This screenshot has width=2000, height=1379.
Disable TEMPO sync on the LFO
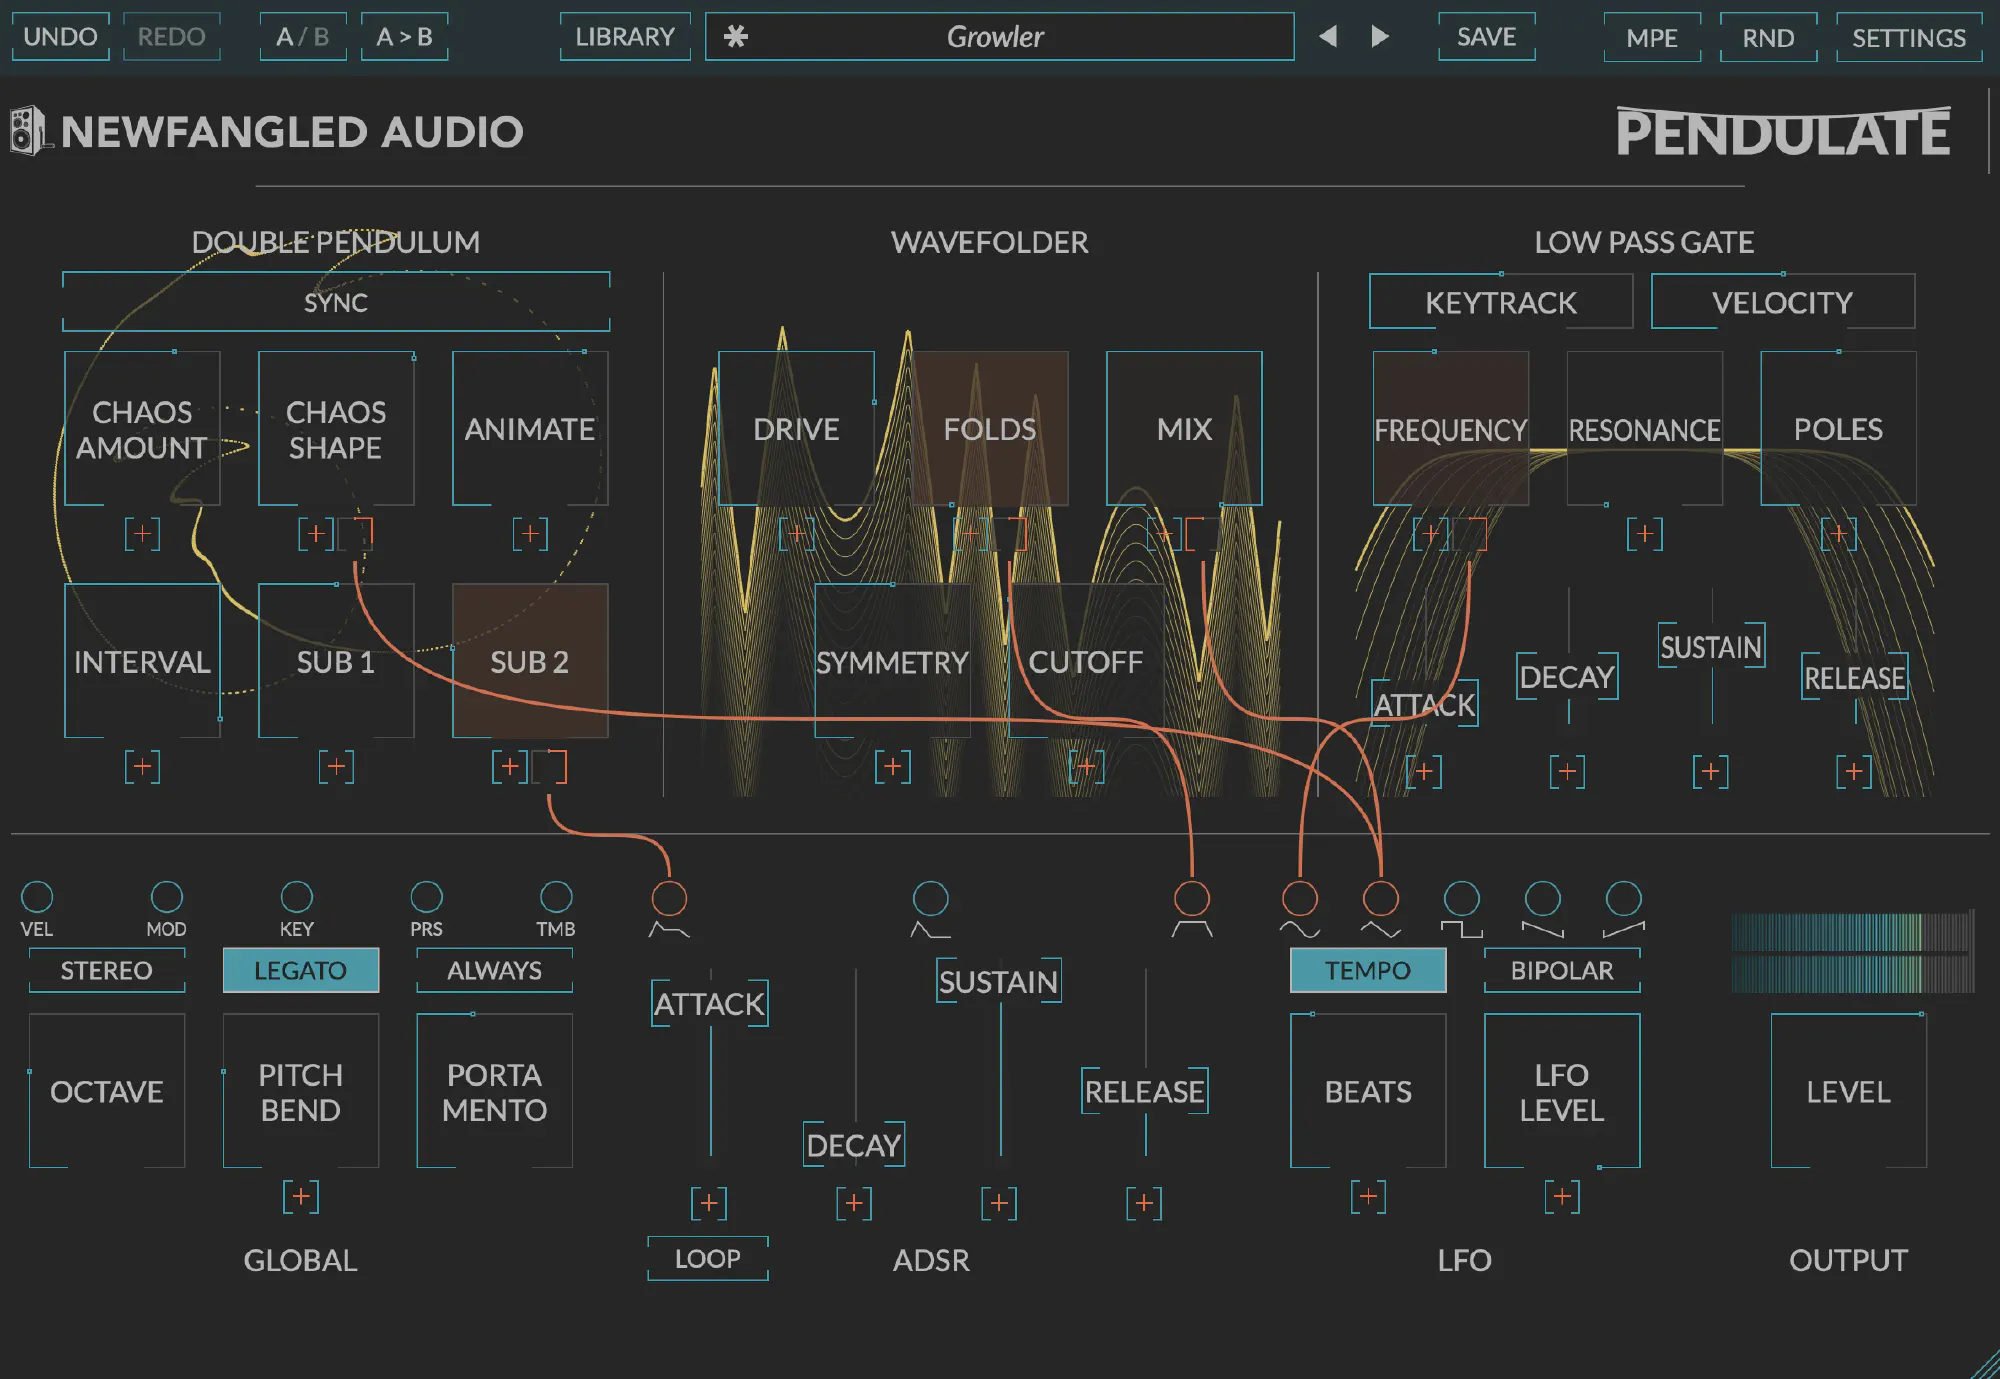pos(1367,970)
